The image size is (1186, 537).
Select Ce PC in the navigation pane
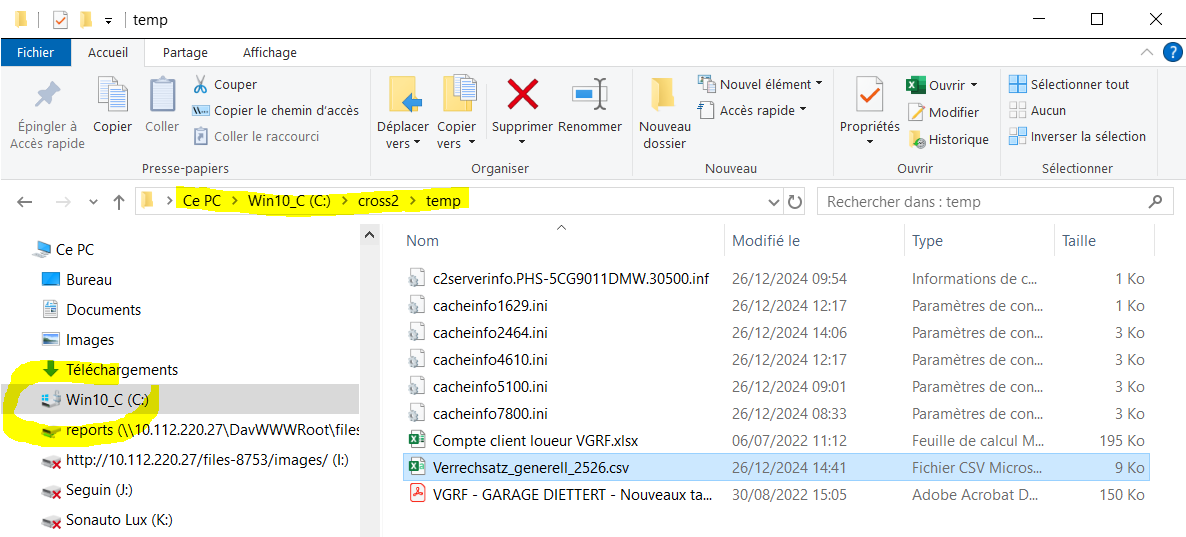pyautogui.click(x=75, y=249)
